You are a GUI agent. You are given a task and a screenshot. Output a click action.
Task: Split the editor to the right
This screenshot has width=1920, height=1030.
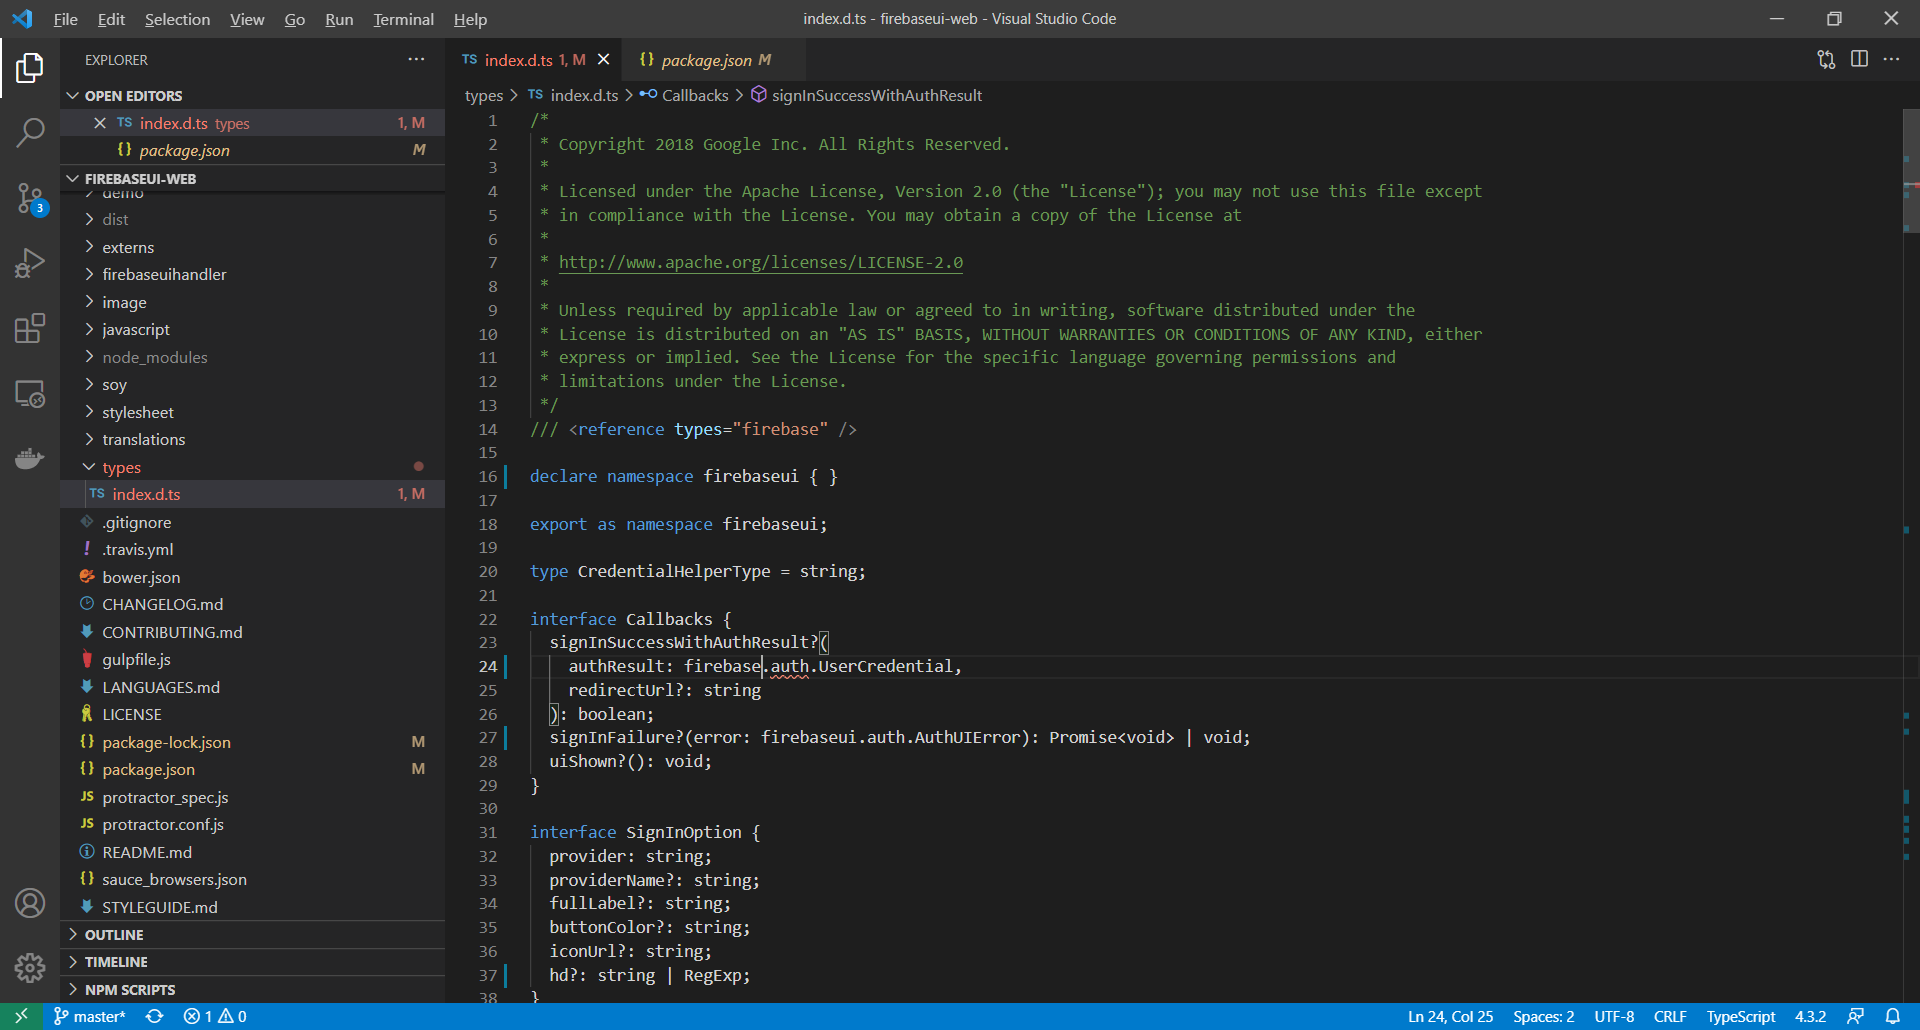coord(1859,60)
